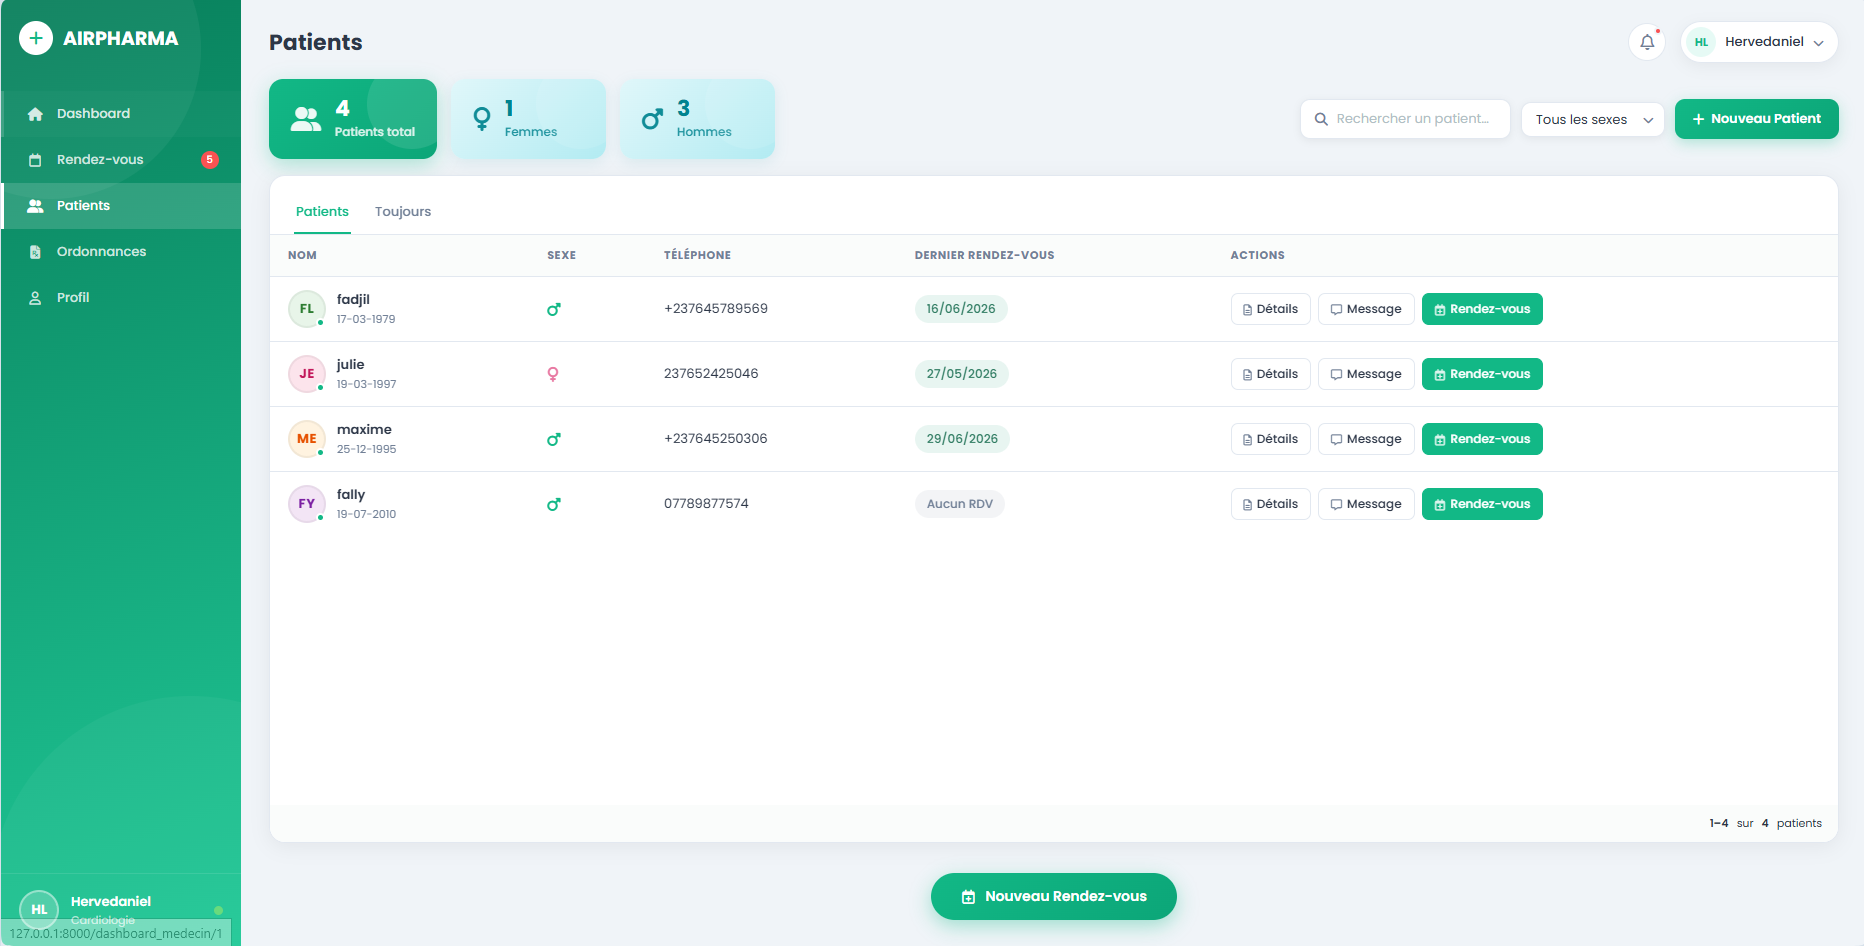
Task: Open the notifications bell
Action: click(1647, 42)
